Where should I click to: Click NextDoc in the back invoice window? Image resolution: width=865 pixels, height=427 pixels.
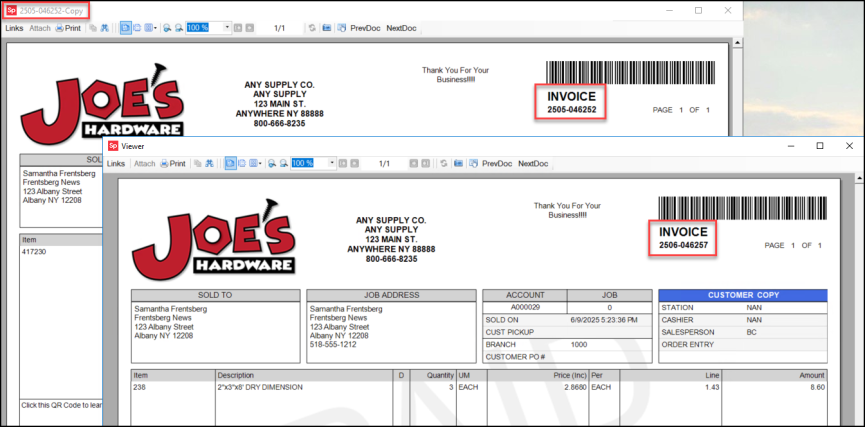pos(401,28)
